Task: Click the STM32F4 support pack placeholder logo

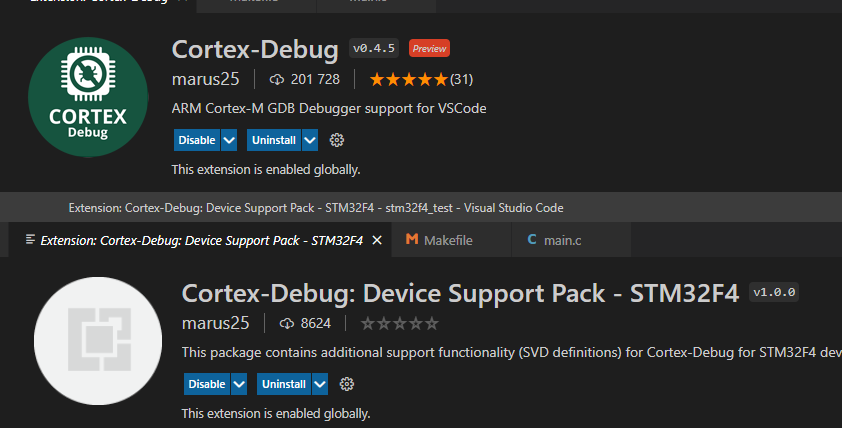Action: [98, 341]
